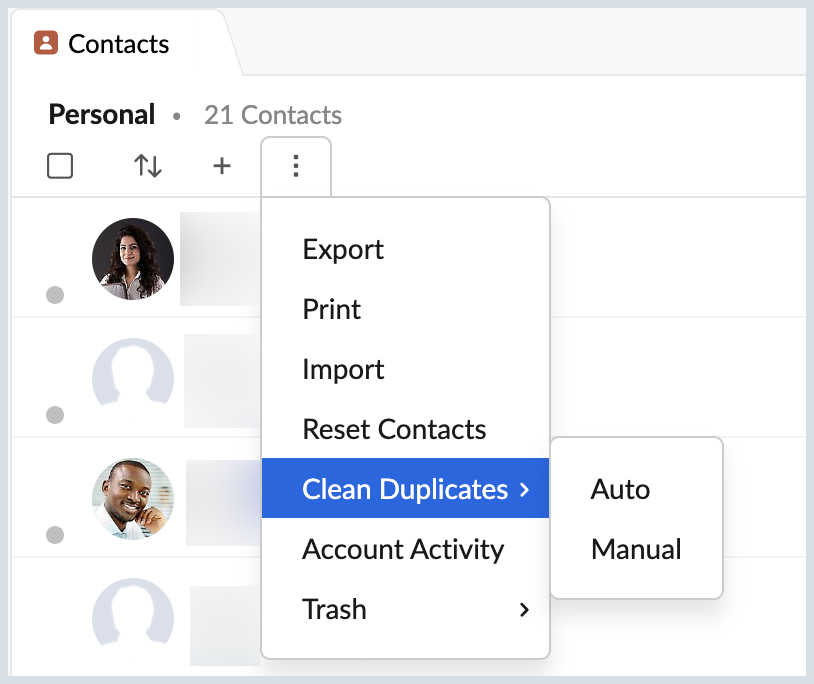Tick the select all contacts checkbox
The image size is (814, 684).
[x=60, y=166]
